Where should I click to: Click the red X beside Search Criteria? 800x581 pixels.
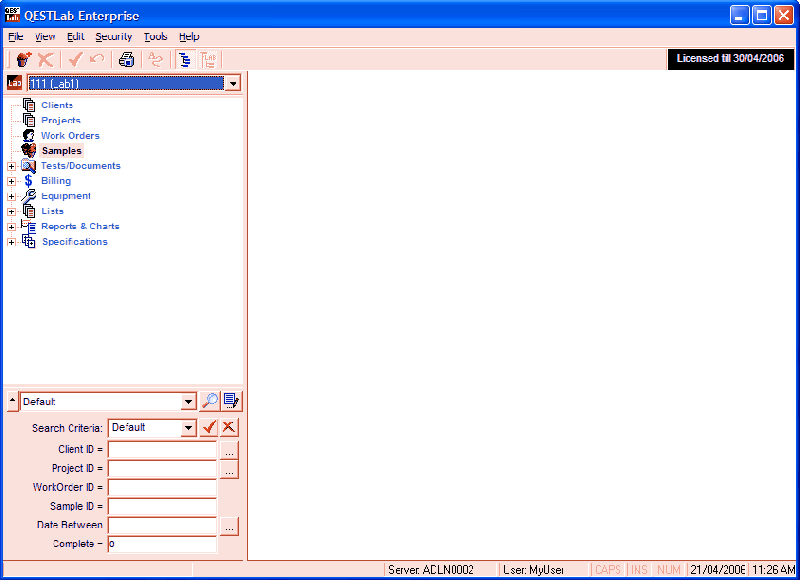(228, 427)
